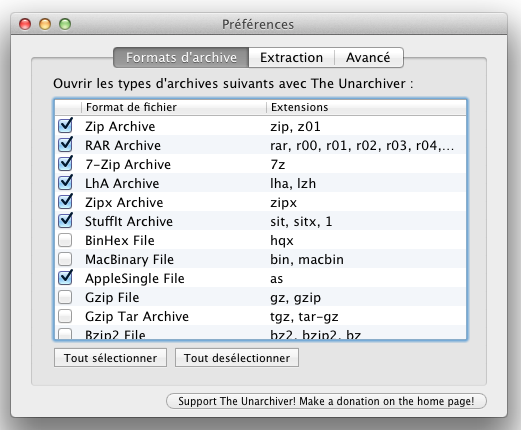
Task: Select the Zipx Archive row text
Action: 124,203
